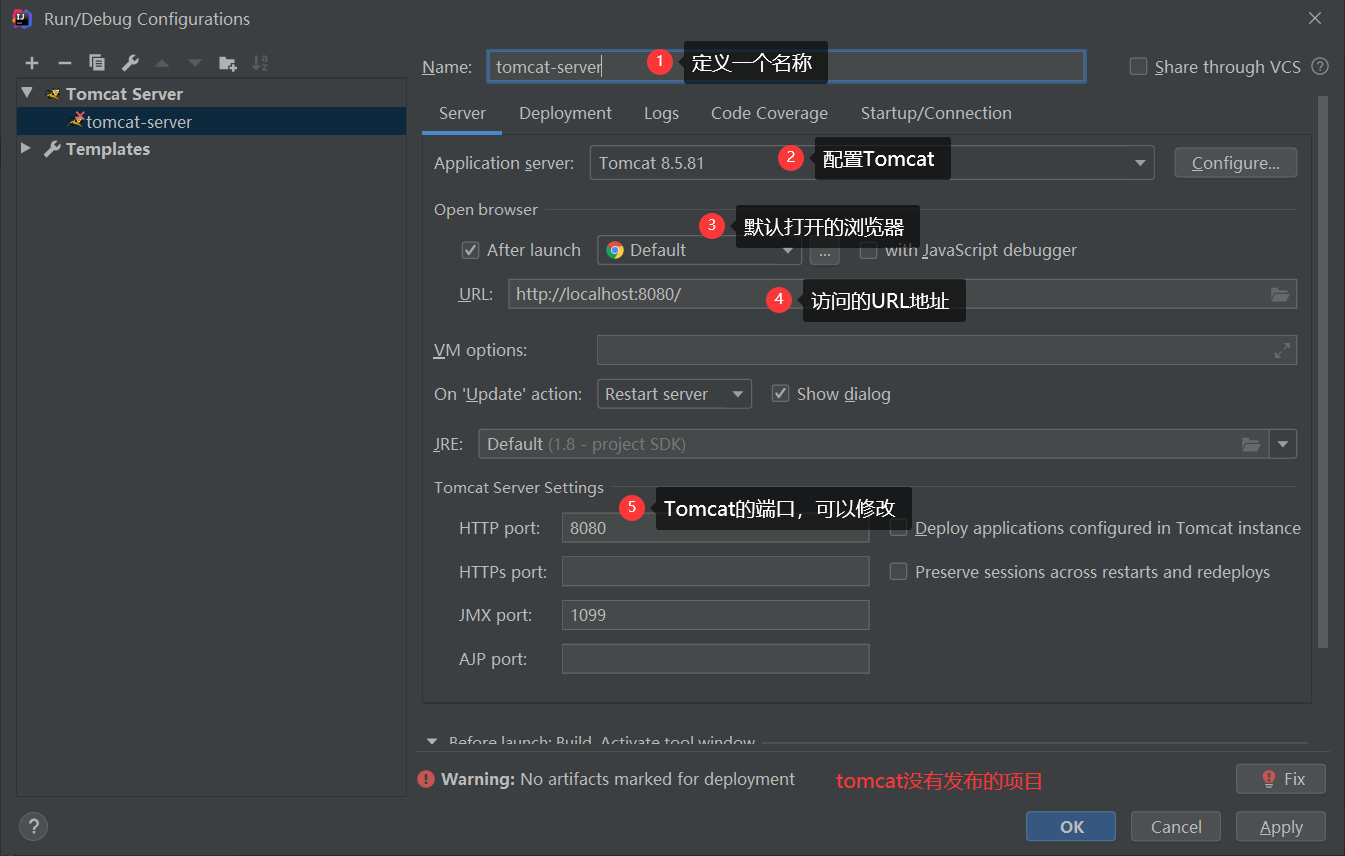
Task: Check Deploy applications configured in Tomcat instance
Action: pyautogui.click(x=898, y=528)
